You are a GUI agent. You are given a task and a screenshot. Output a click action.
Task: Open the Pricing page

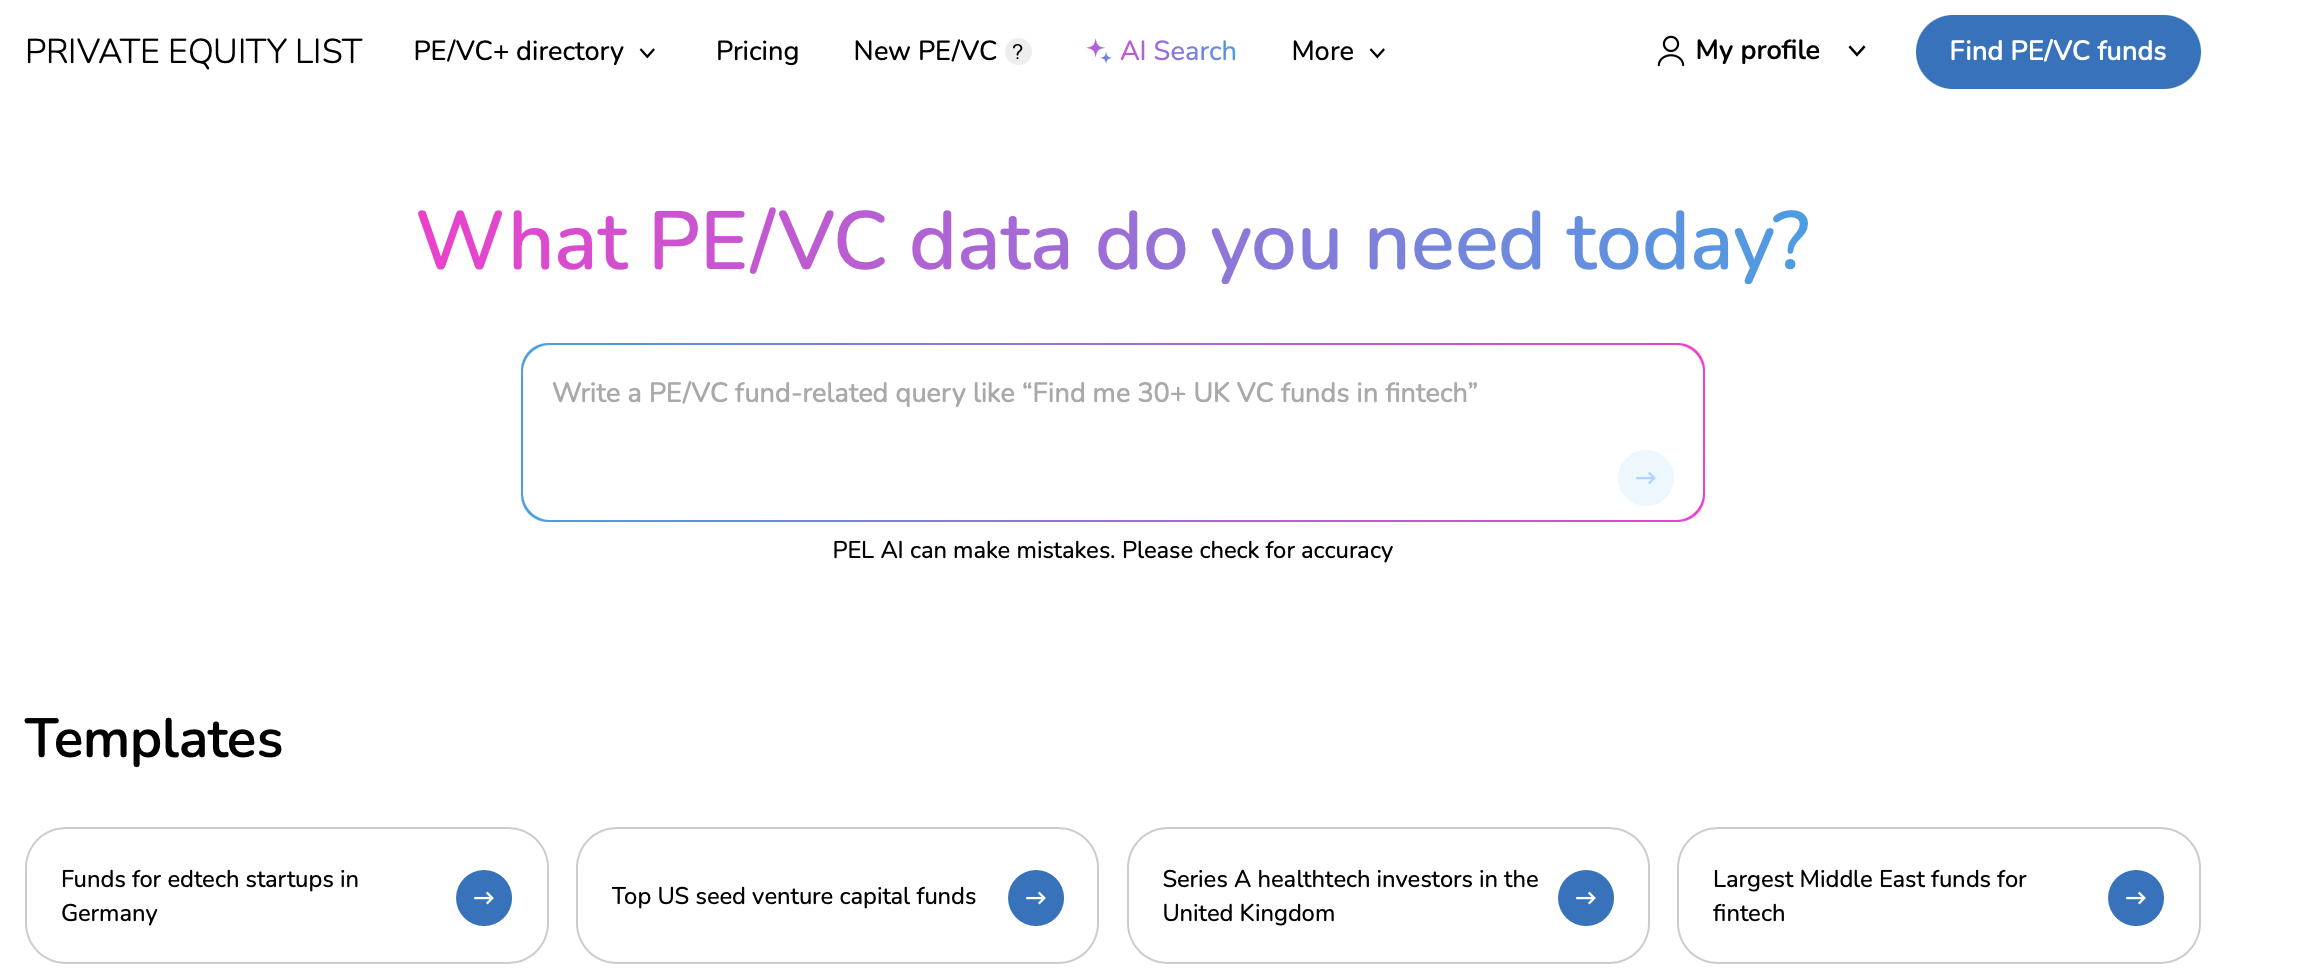coord(757,51)
